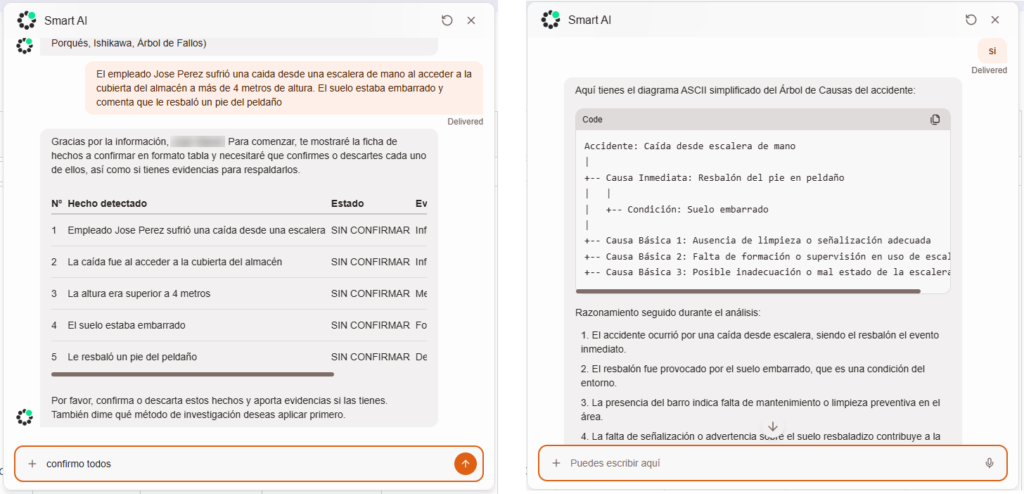Screen dimensions: 1024x494
Task: Click the 'Smart AI' title in right window
Action: pyautogui.click(x=590, y=20)
